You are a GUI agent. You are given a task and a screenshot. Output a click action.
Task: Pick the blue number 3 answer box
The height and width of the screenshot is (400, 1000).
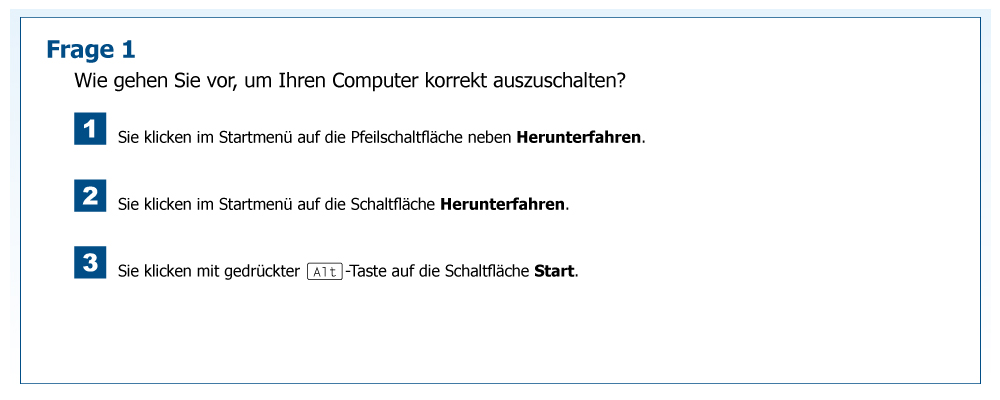pyautogui.click(x=90, y=263)
